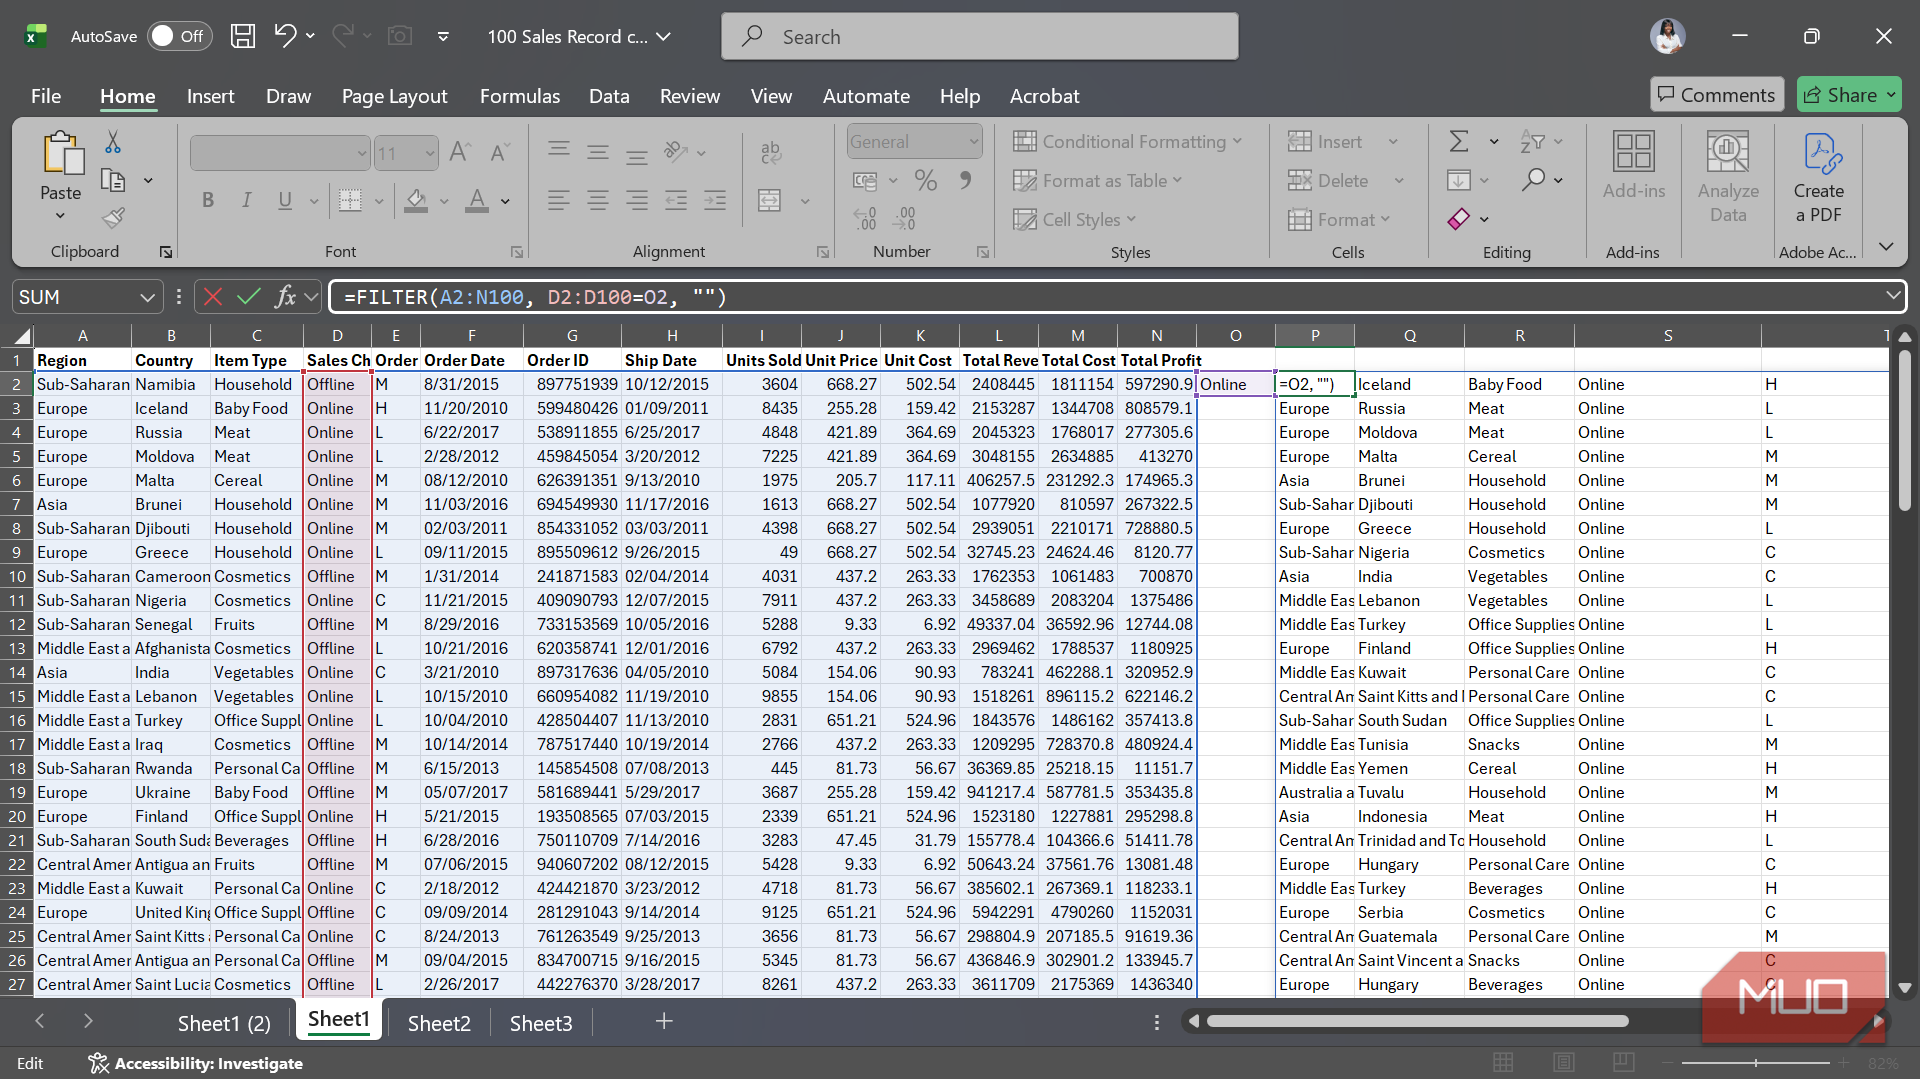This screenshot has width=1920, height=1080.
Task: Click the Format Painter brush icon
Action: tap(113, 217)
